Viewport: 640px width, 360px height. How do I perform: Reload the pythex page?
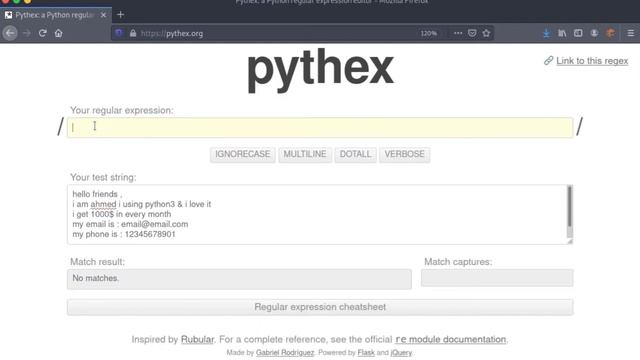click(42, 33)
